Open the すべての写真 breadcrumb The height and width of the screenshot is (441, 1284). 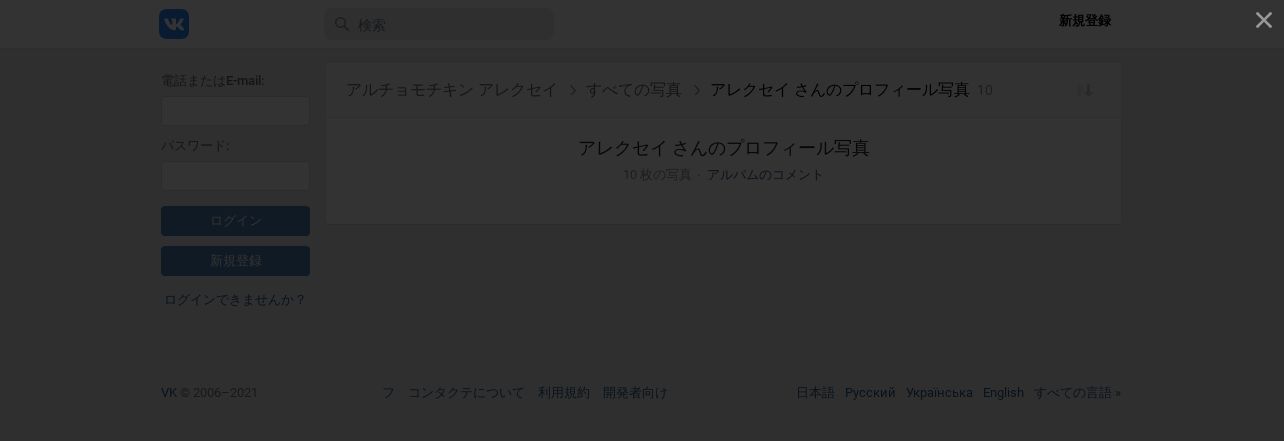tap(634, 90)
